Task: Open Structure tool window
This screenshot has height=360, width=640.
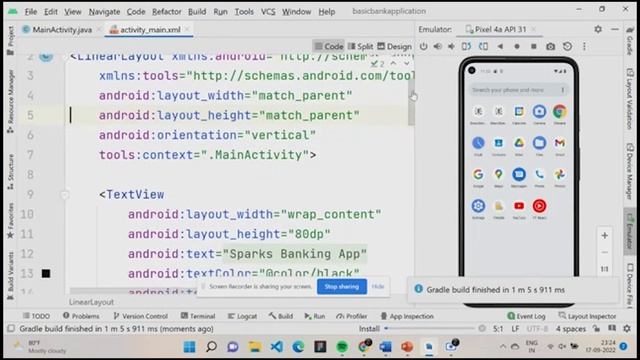Action: (x=11, y=172)
